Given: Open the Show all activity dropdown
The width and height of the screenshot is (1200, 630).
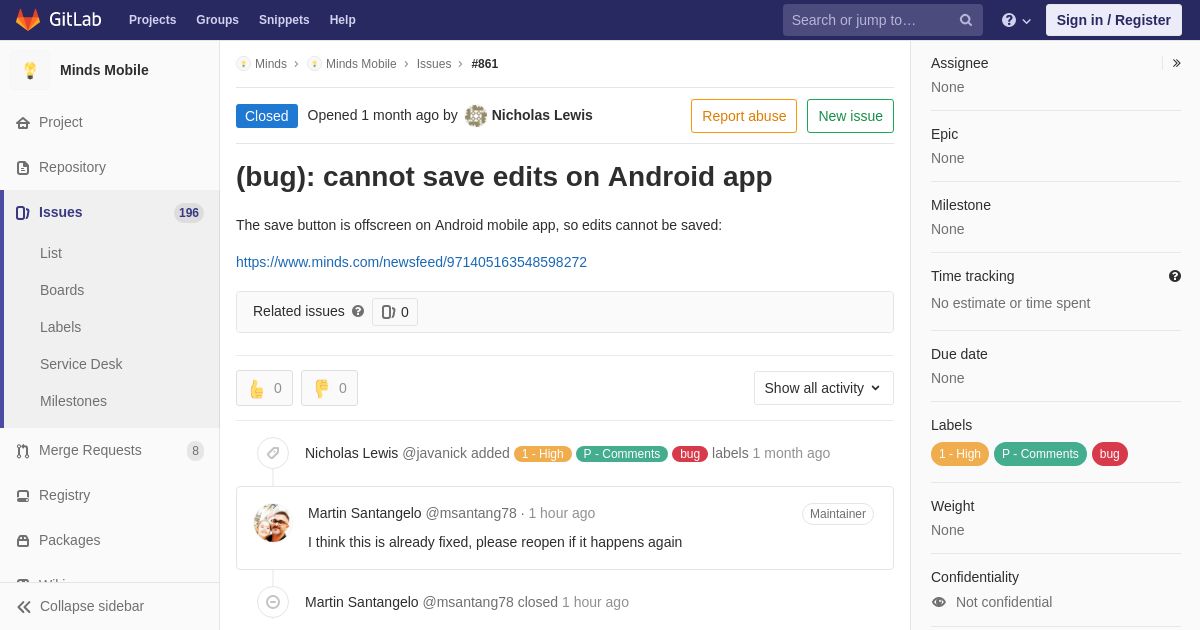Looking at the screenshot, I should pos(824,388).
